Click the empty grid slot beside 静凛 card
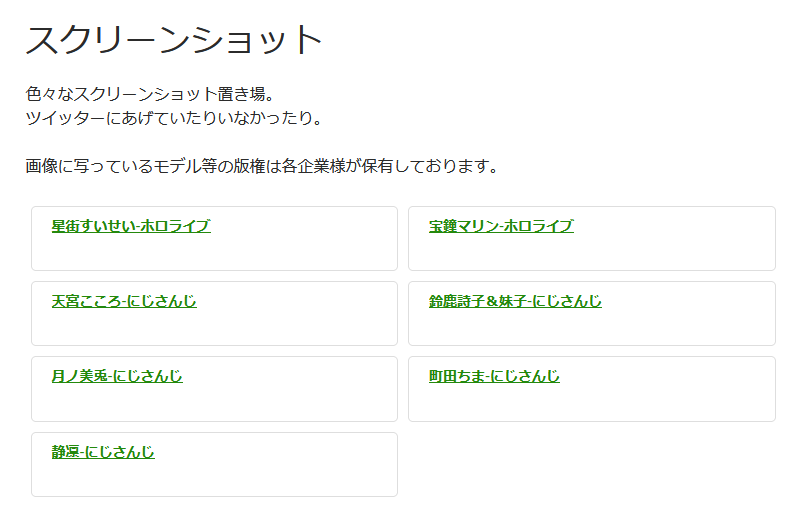 (591, 464)
